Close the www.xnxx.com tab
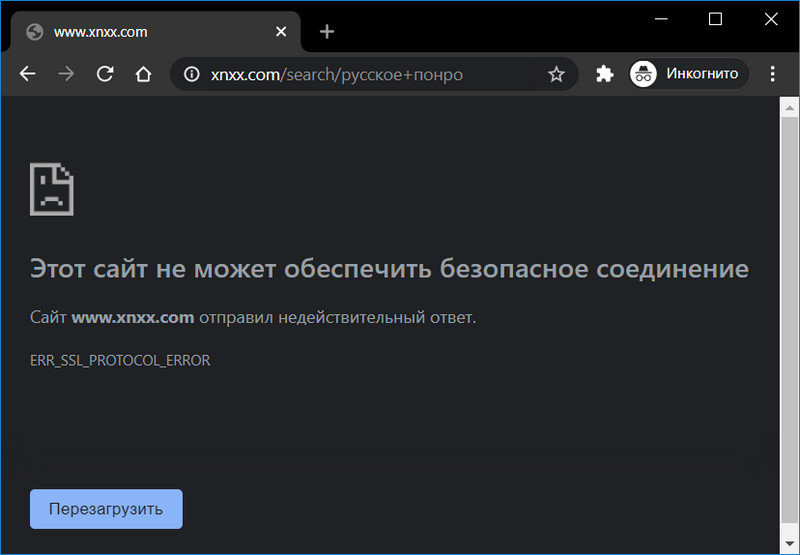The width and height of the screenshot is (800, 555). click(281, 32)
